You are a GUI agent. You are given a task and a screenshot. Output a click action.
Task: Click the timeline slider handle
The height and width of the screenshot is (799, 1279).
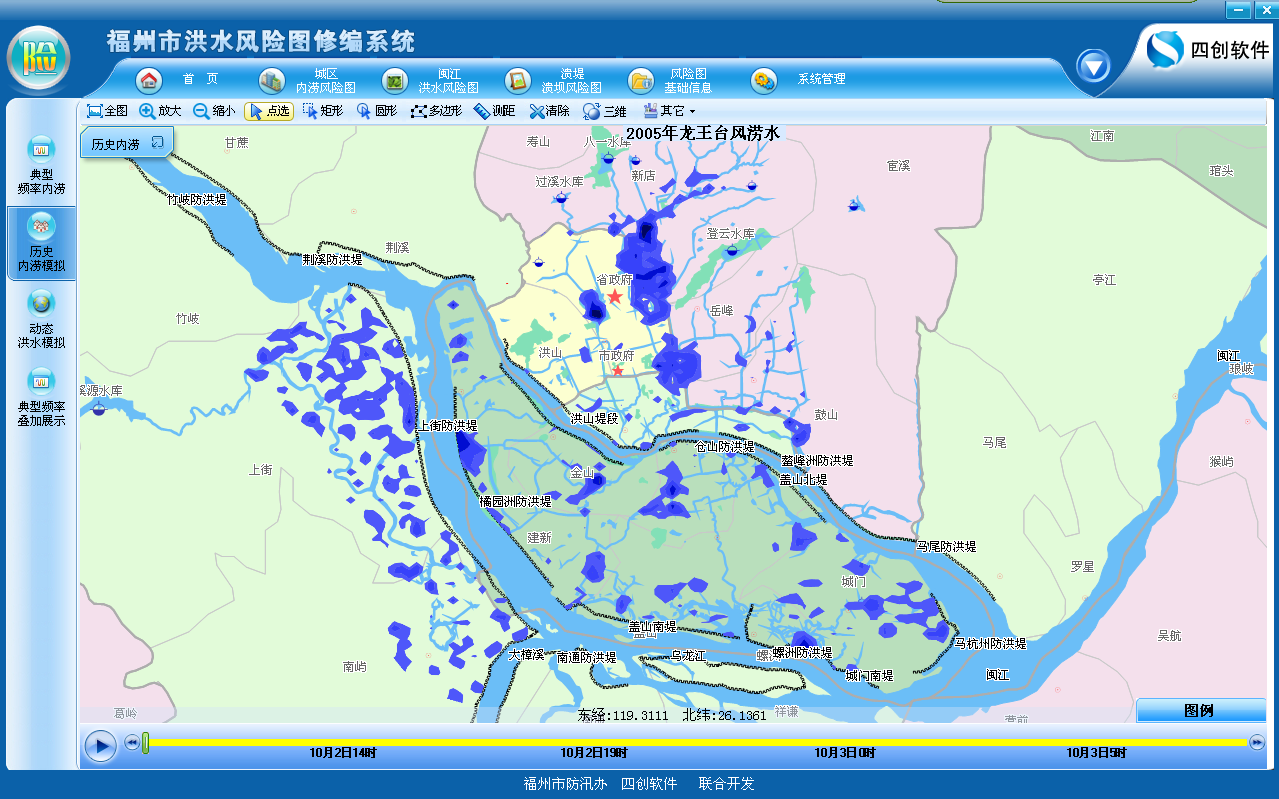[x=145, y=743]
